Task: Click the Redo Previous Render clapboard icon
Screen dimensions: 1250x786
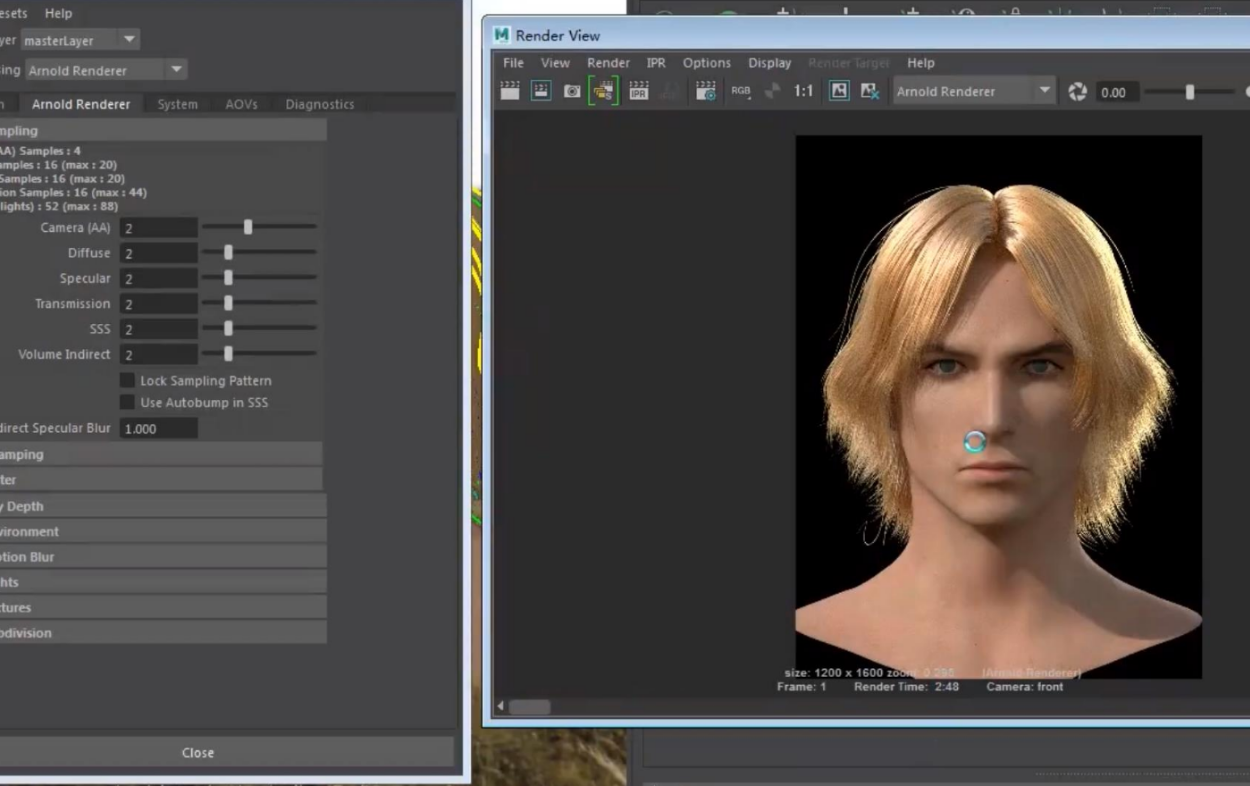Action: pos(510,91)
